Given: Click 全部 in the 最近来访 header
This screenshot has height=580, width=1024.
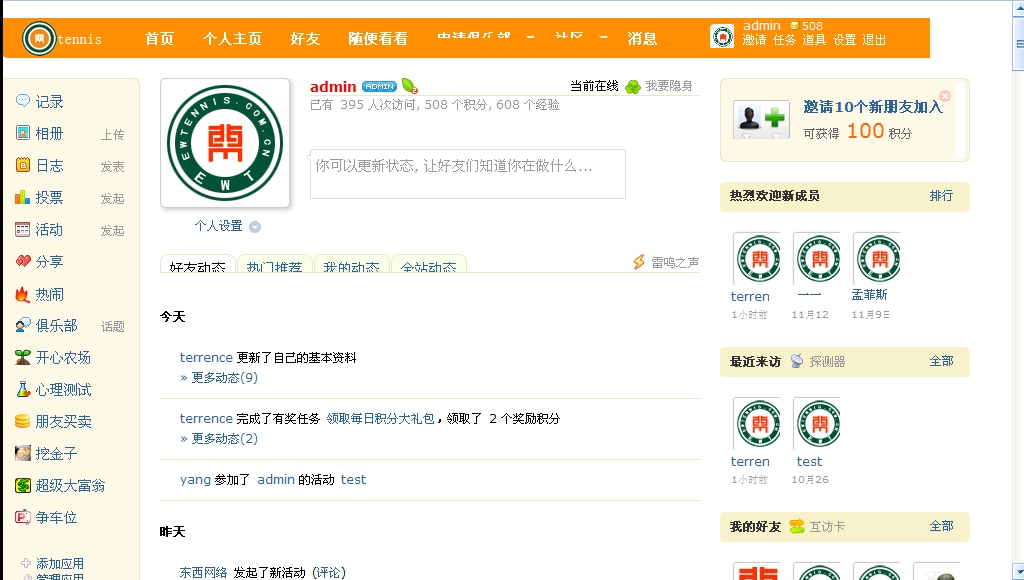Looking at the screenshot, I should tap(941, 361).
